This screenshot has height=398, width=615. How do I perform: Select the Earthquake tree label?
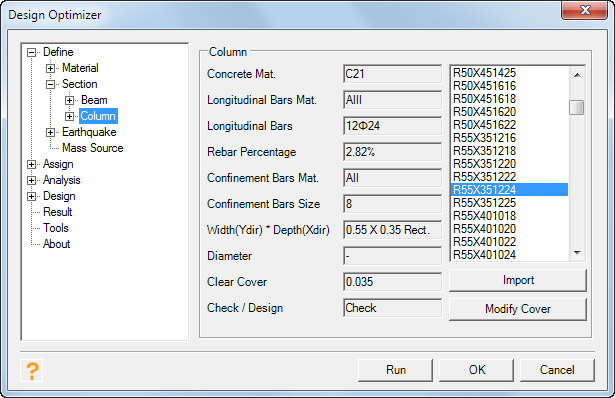(89, 132)
